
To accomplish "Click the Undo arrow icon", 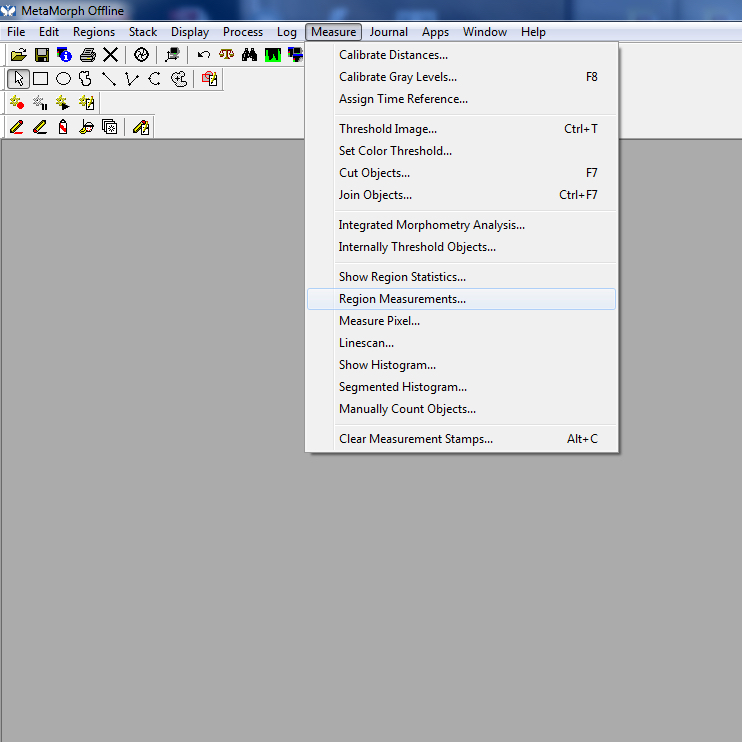I will click(x=203, y=55).
